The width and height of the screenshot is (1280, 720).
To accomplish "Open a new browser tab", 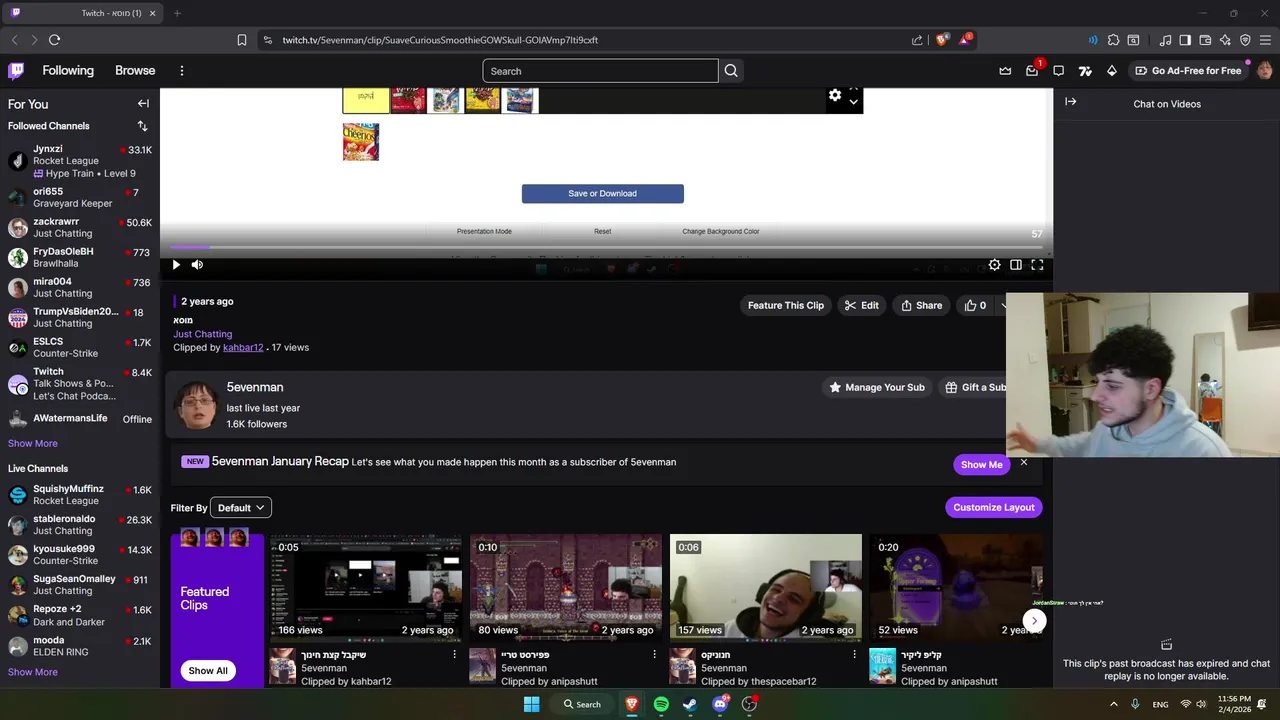I will point(177,13).
